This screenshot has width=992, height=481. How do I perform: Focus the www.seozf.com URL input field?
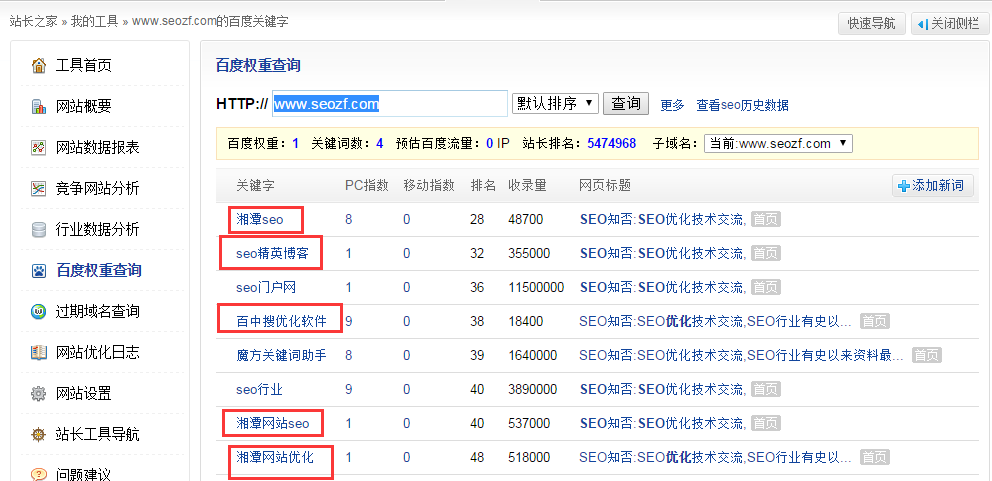click(390, 104)
